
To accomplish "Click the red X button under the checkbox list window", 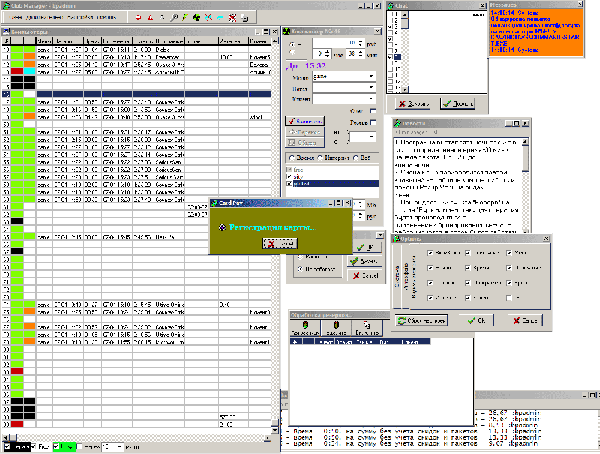I will (413, 104).
